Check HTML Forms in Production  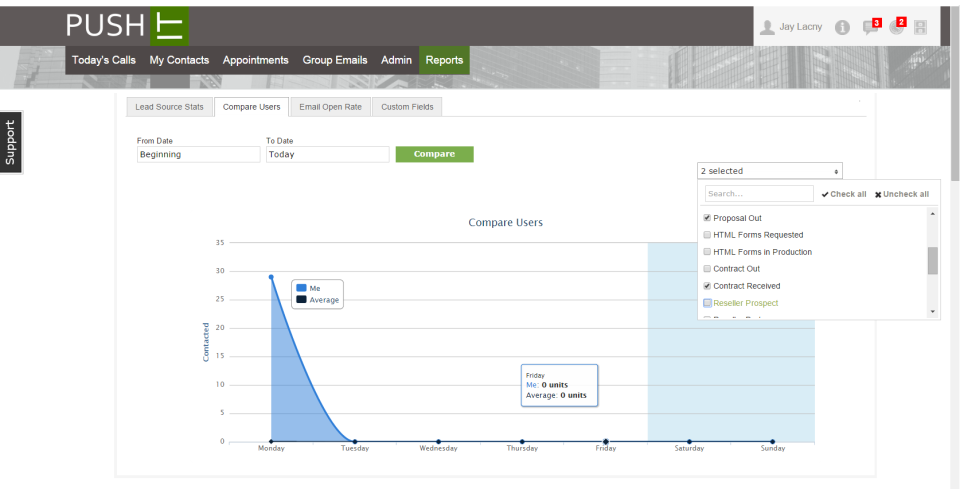point(707,252)
